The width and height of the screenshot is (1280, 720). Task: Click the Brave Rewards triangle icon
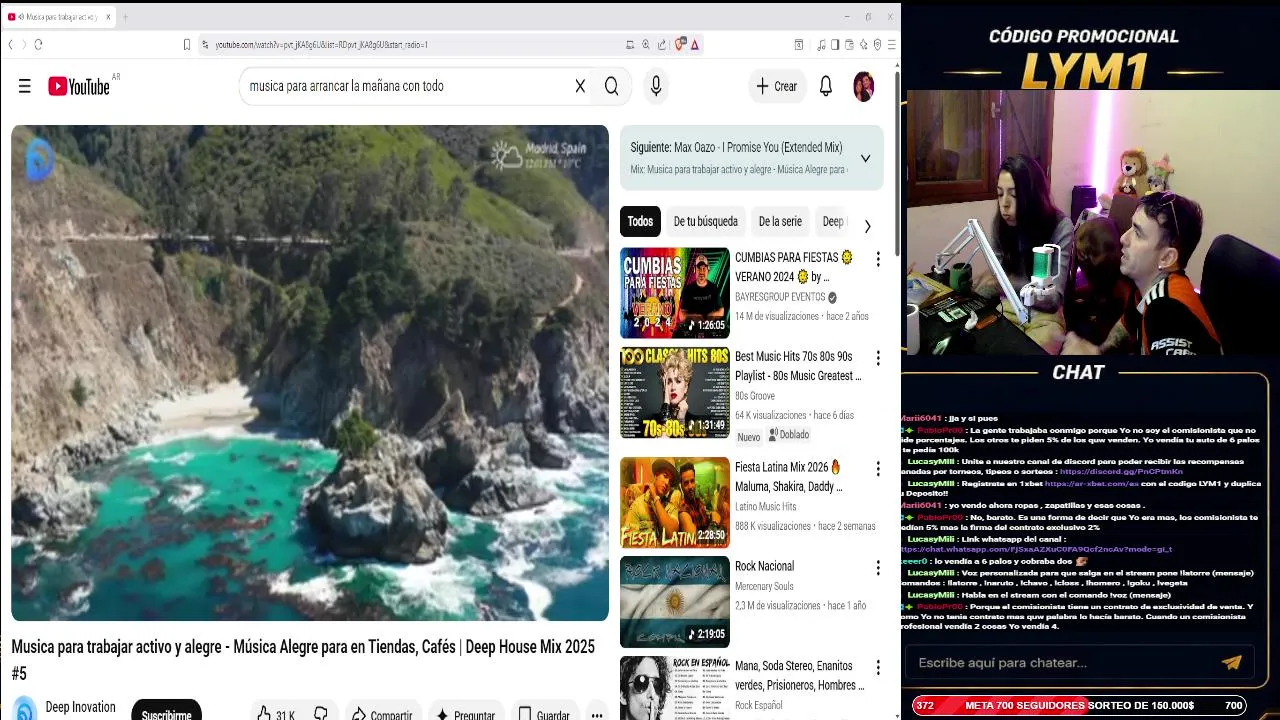coord(694,44)
